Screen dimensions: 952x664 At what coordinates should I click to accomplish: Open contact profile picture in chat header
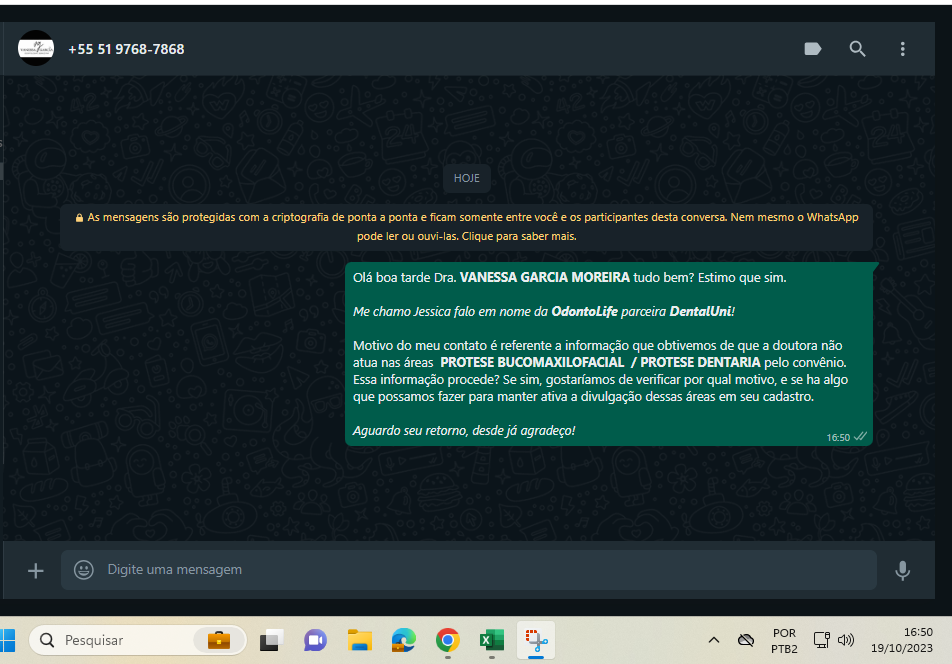(36, 48)
